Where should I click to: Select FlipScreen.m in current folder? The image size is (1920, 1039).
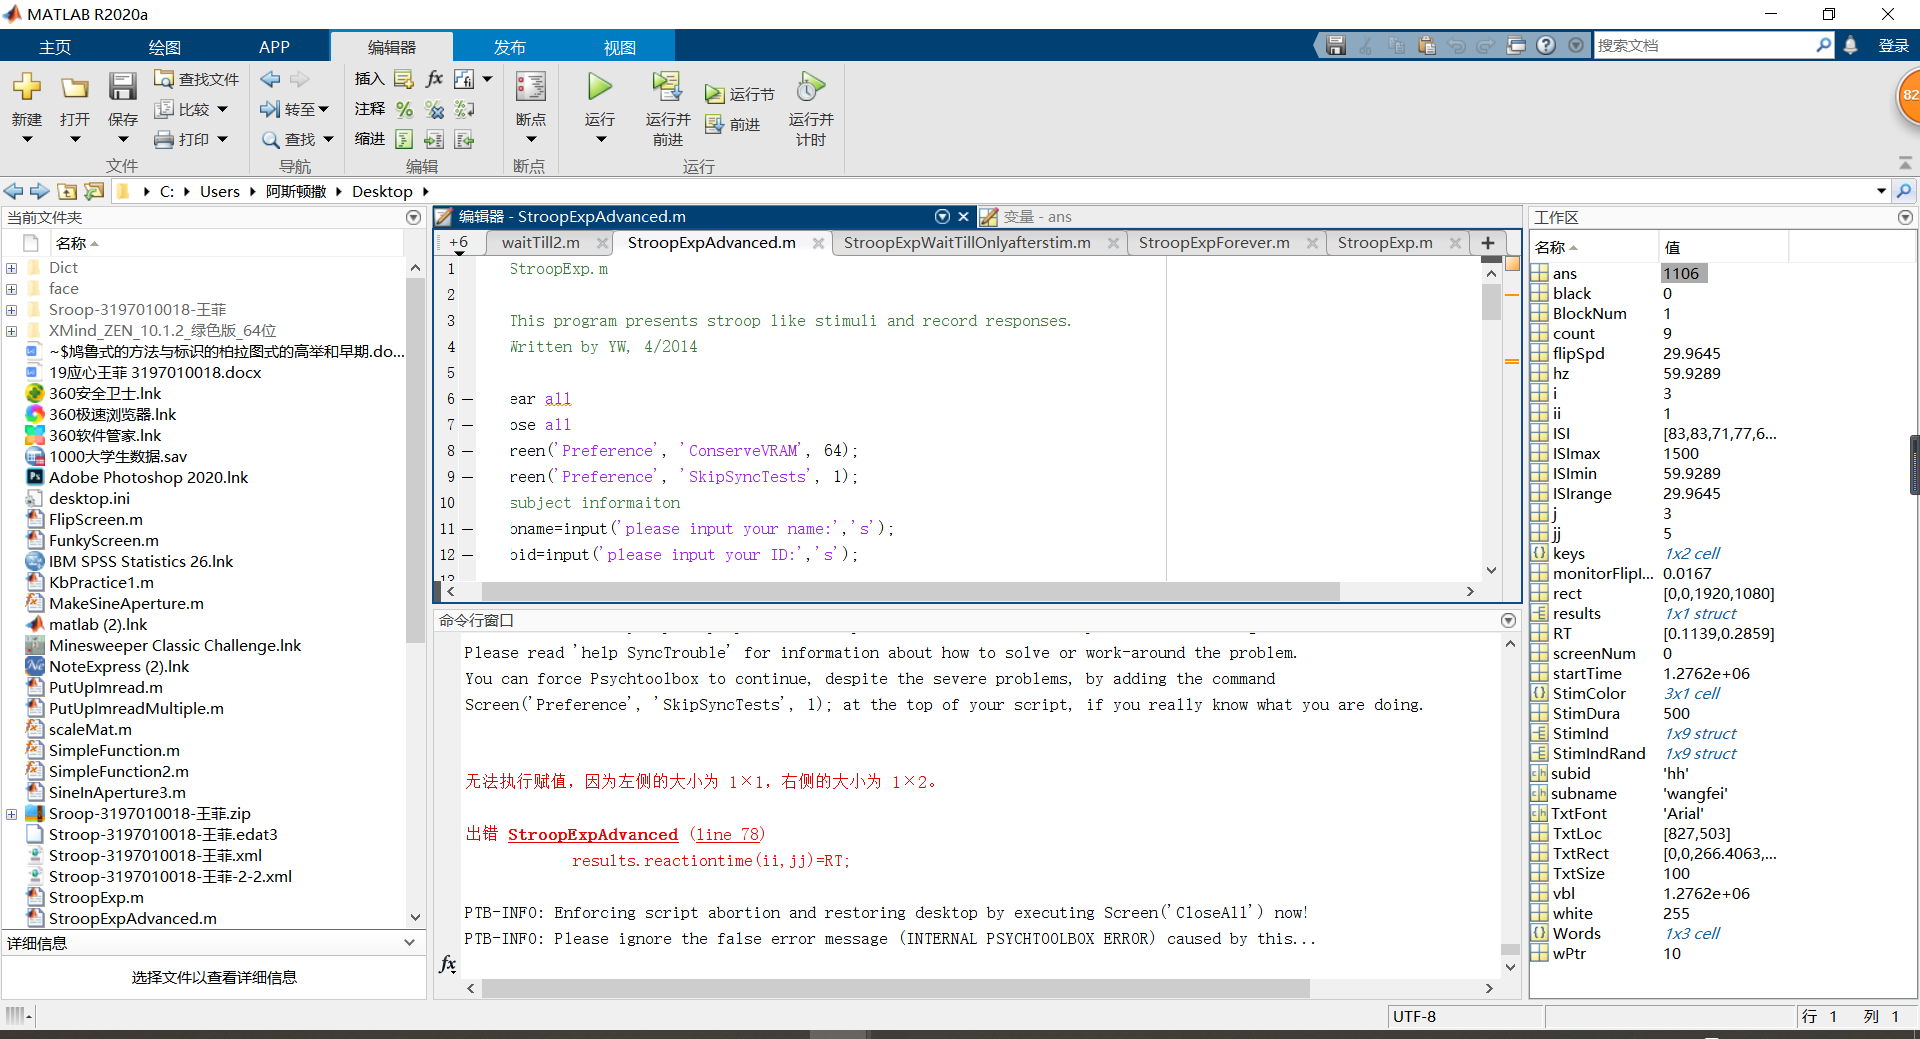coord(95,519)
